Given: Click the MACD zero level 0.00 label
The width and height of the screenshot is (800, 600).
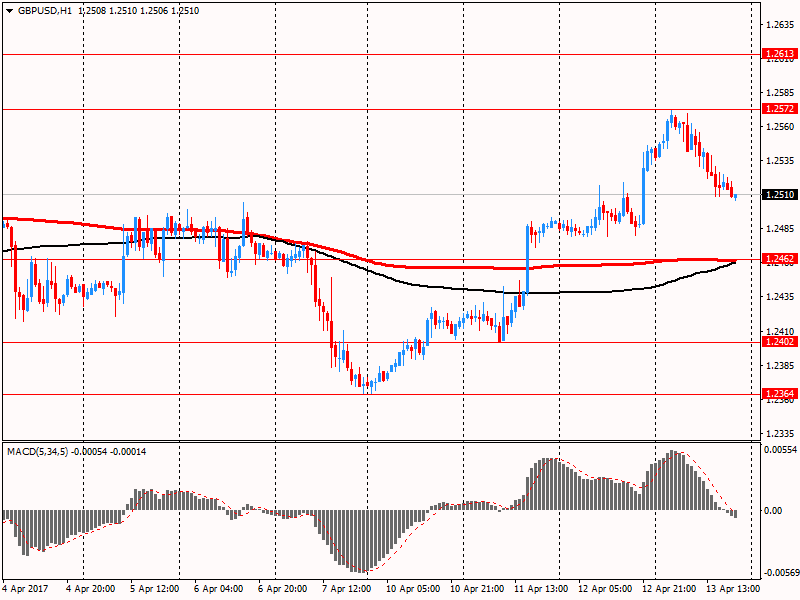Looking at the screenshot, I should point(773,511).
